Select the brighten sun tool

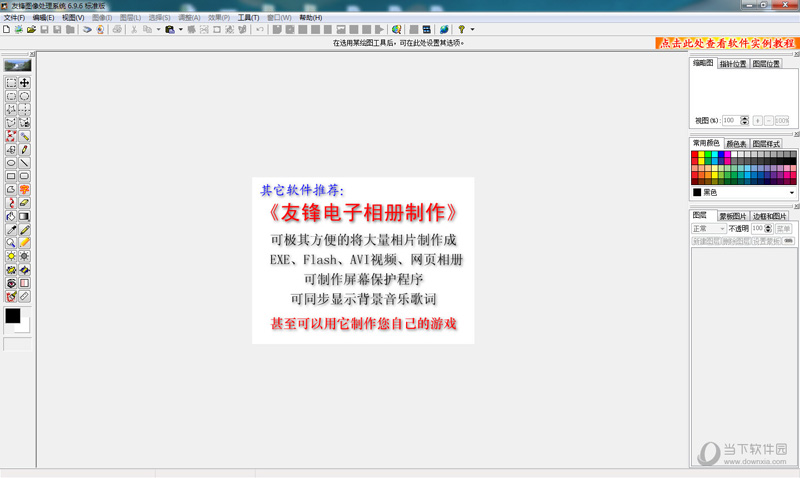[x=11, y=256]
